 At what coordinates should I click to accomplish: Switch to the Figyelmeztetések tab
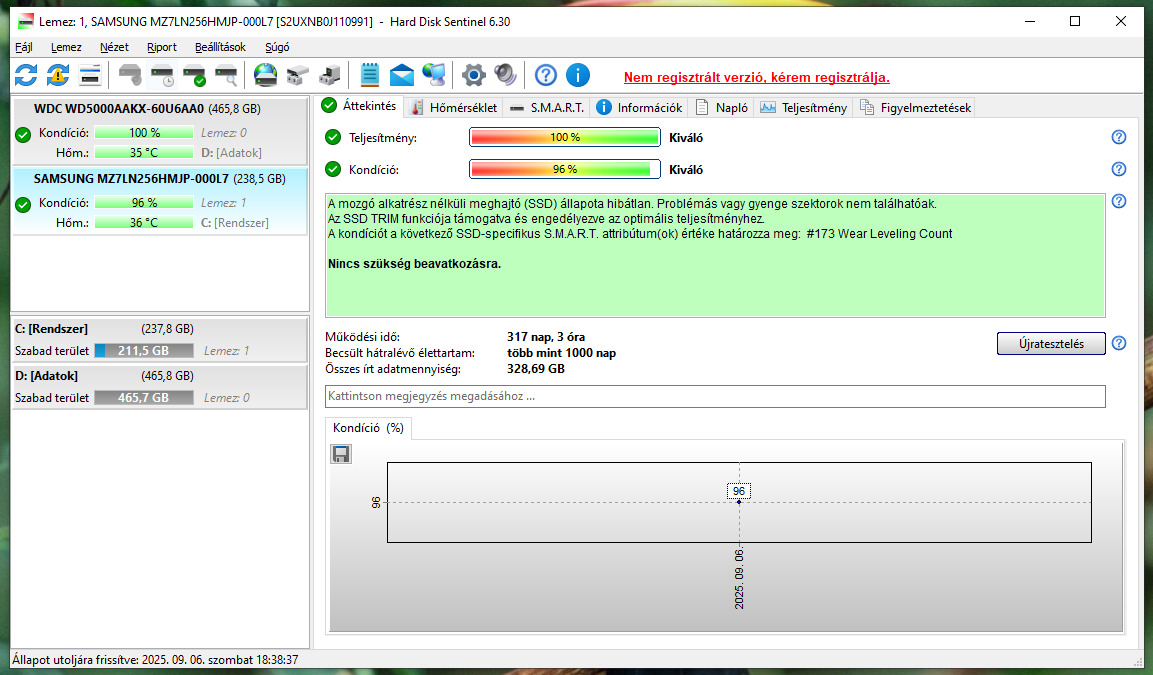pyautogui.click(x=915, y=107)
